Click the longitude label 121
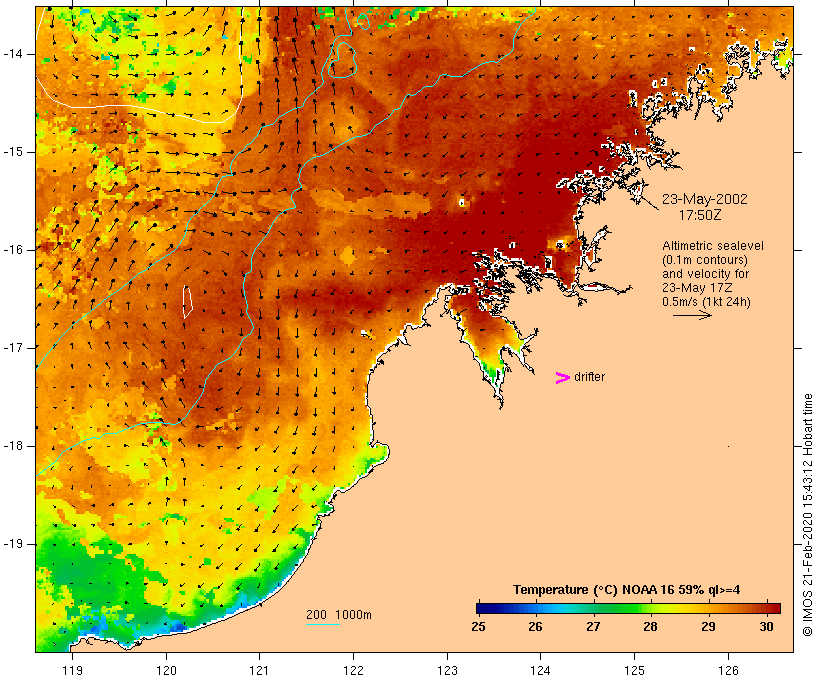 (x=259, y=671)
